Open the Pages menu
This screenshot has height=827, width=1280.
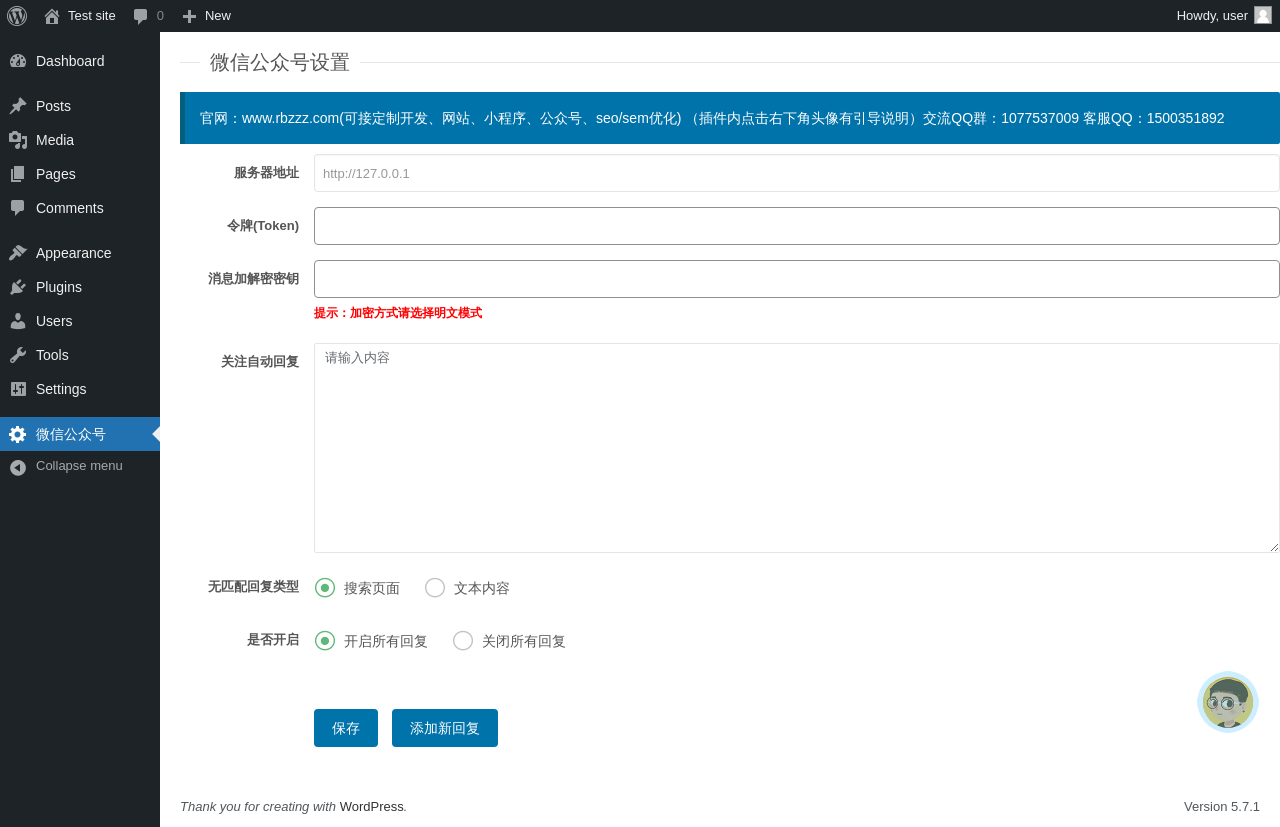coord(80,174)
